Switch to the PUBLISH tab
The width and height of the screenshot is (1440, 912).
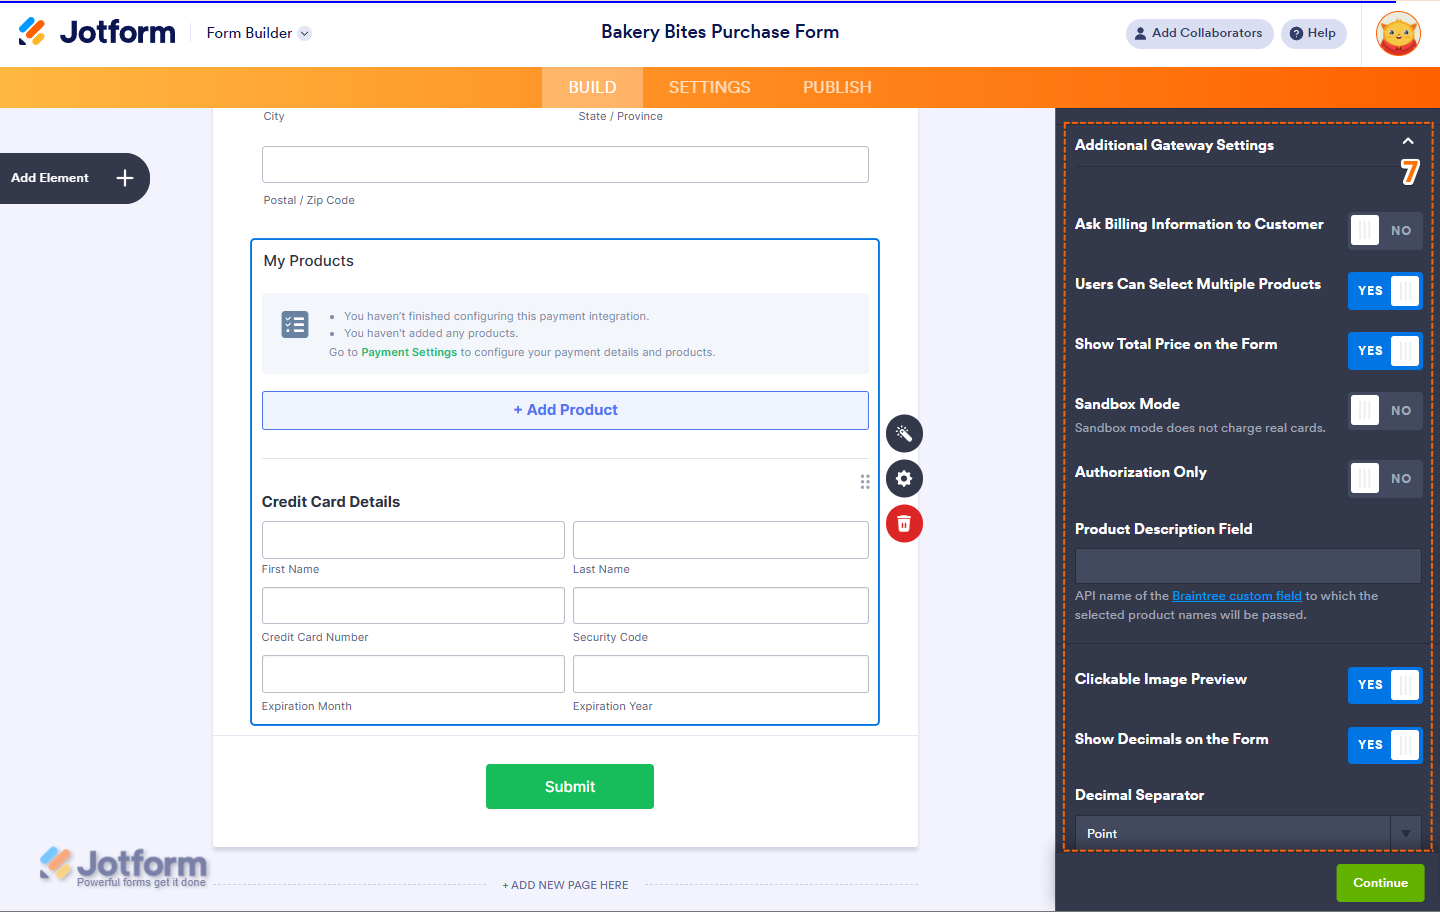tap(837, 87)
